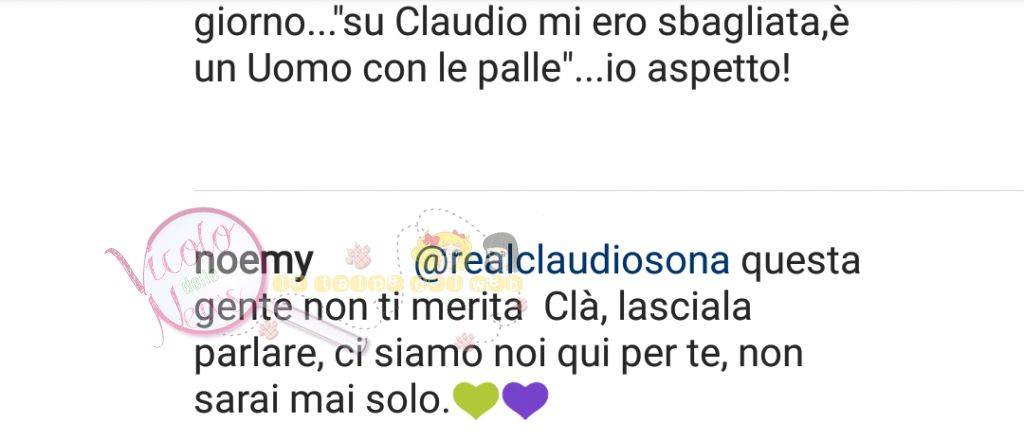Click the green heart emoji

tap(476, 400)
